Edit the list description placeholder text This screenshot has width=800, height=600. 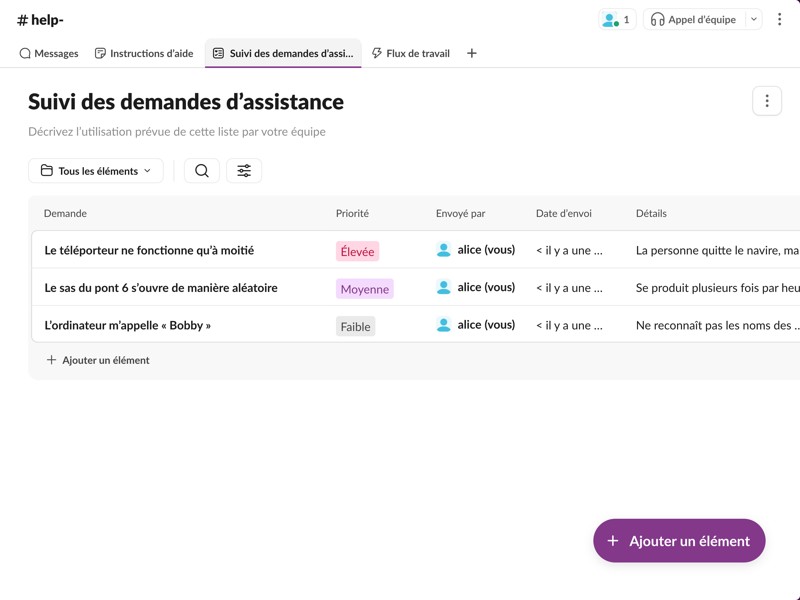tap(177, 131)
